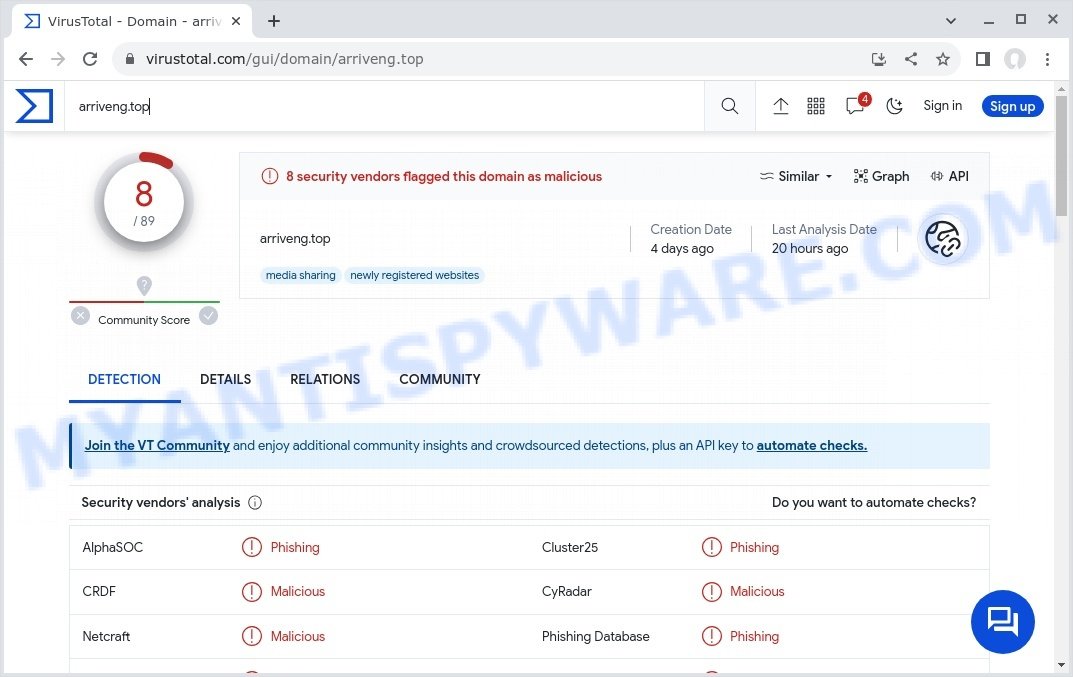This screenshot has height=677, width=1073.
Task: Click the detection score 8 / 89 circle
Action: (x=144, y=201)
